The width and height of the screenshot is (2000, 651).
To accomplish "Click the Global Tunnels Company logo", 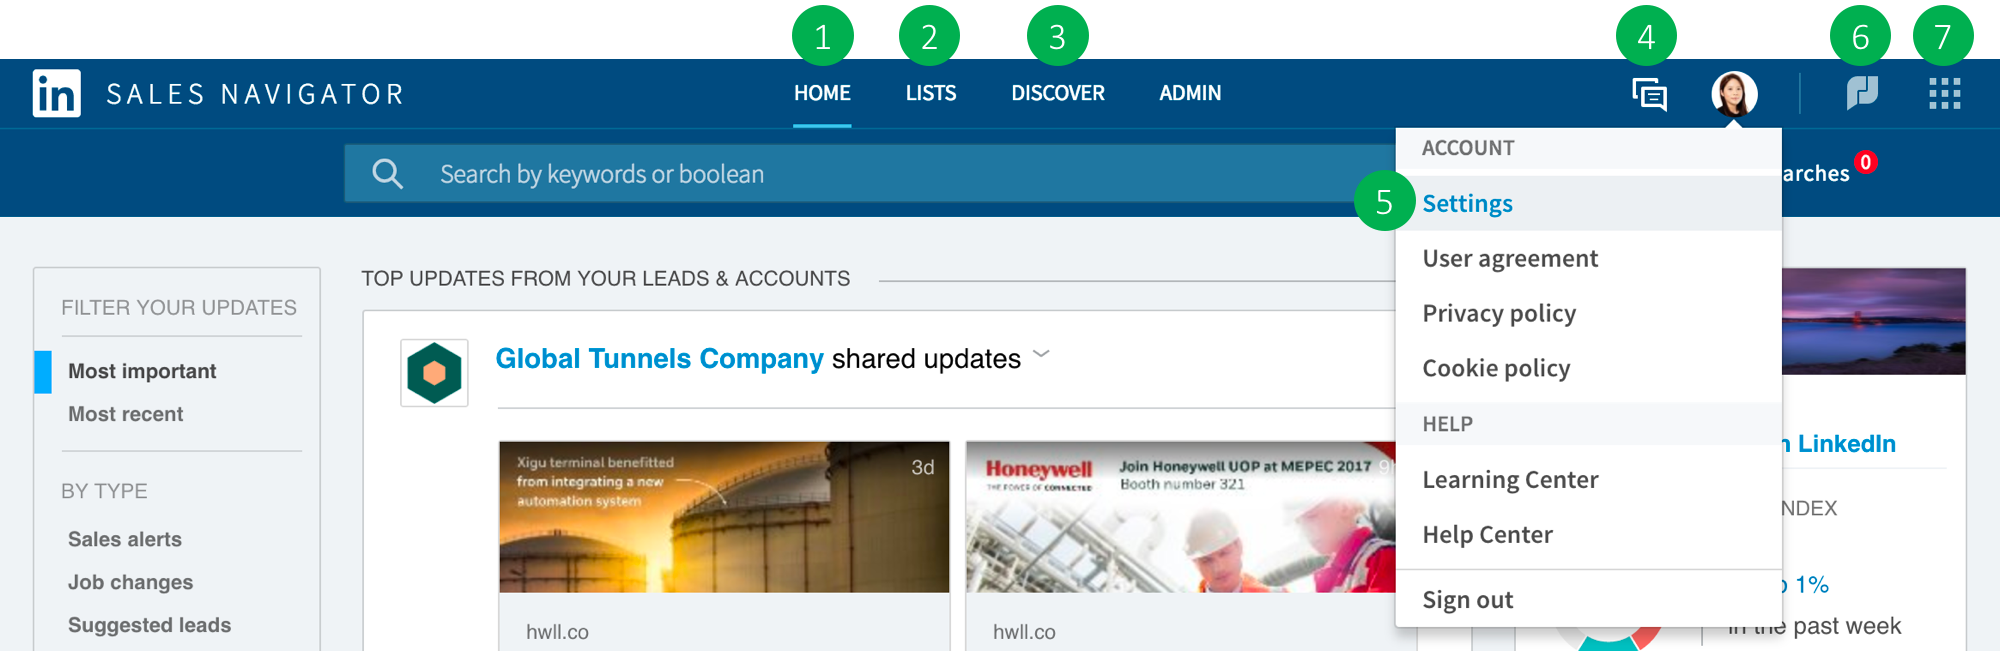I will 434,373.
